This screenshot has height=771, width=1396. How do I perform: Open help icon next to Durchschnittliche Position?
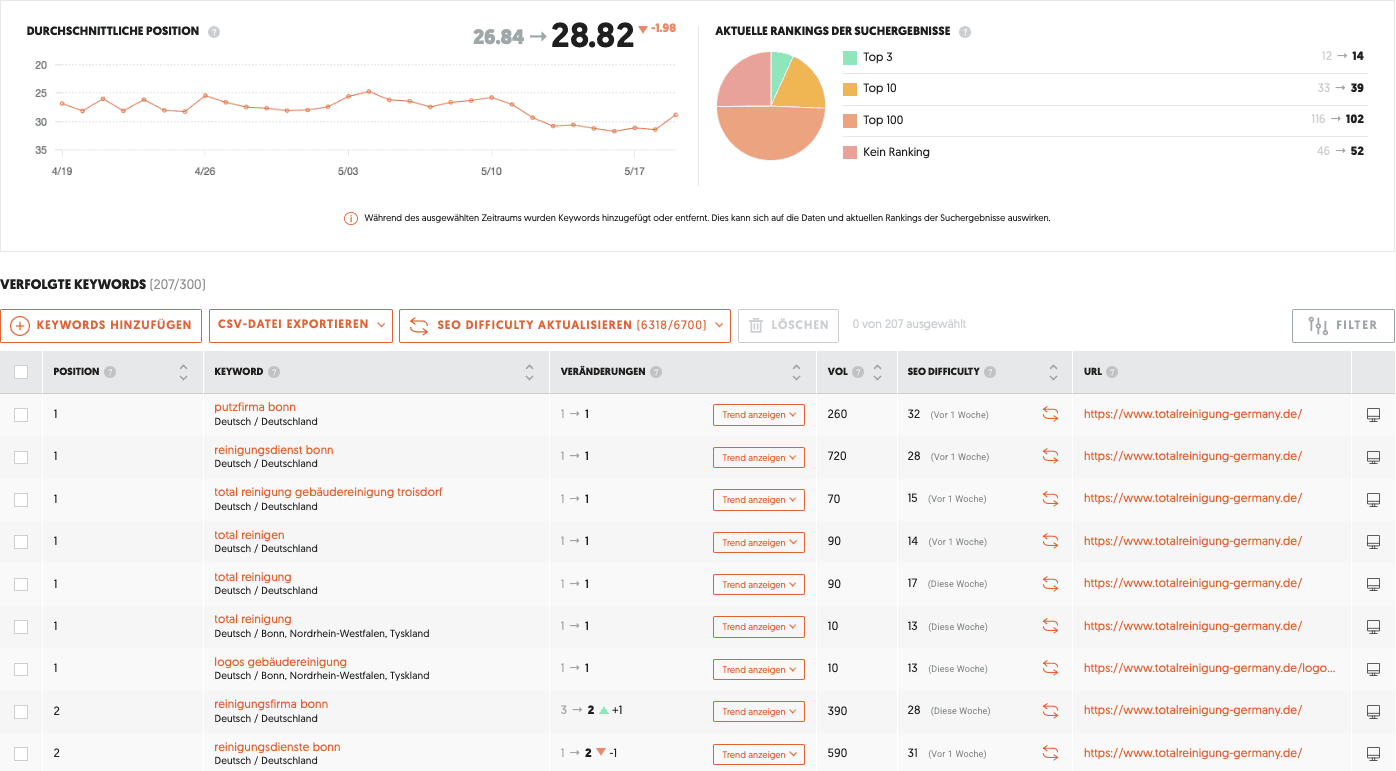click(214, 32)
